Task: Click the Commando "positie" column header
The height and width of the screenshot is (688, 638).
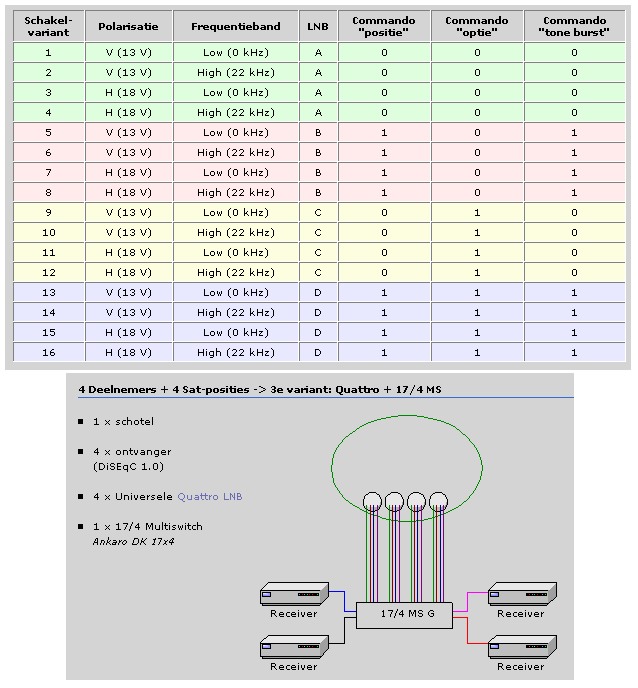Action: click(x=383, y=26)
